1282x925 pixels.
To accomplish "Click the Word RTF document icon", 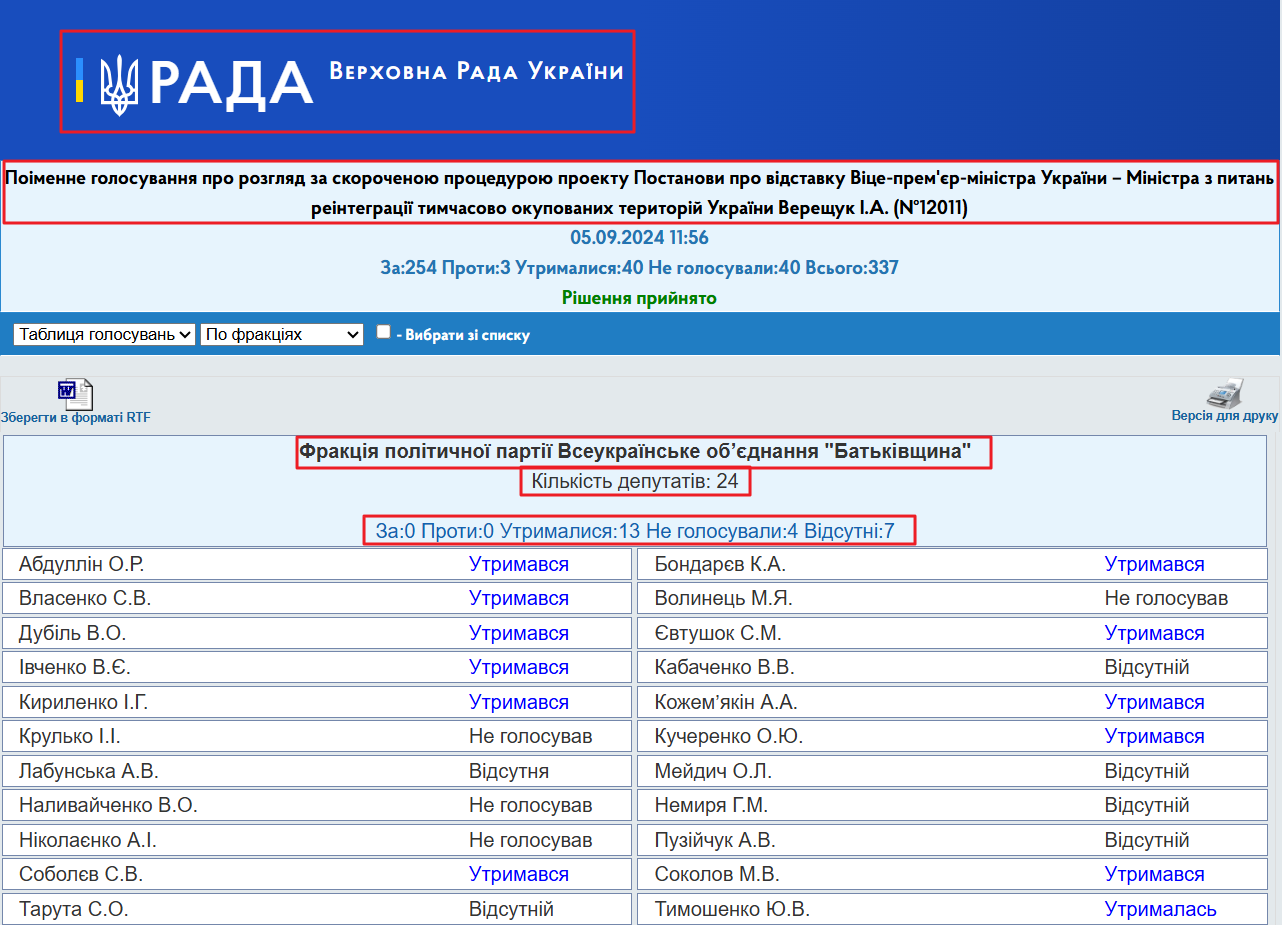I will pos(75,394).
